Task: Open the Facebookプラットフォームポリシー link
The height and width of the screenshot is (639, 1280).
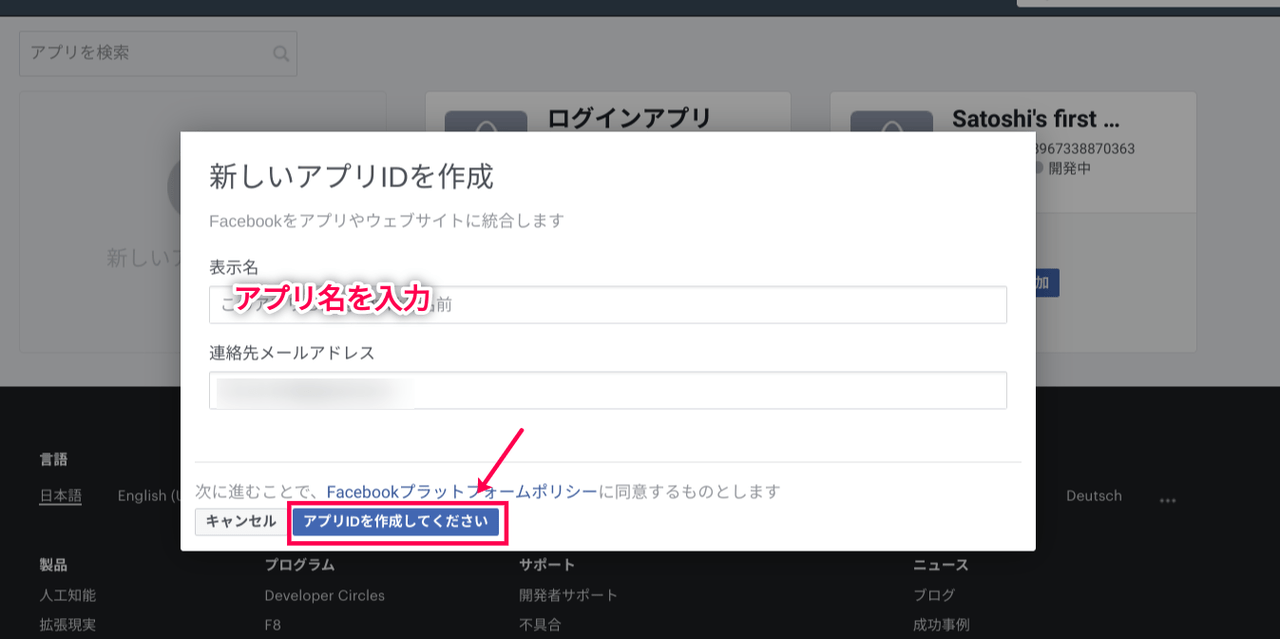Action: (462, 491)
